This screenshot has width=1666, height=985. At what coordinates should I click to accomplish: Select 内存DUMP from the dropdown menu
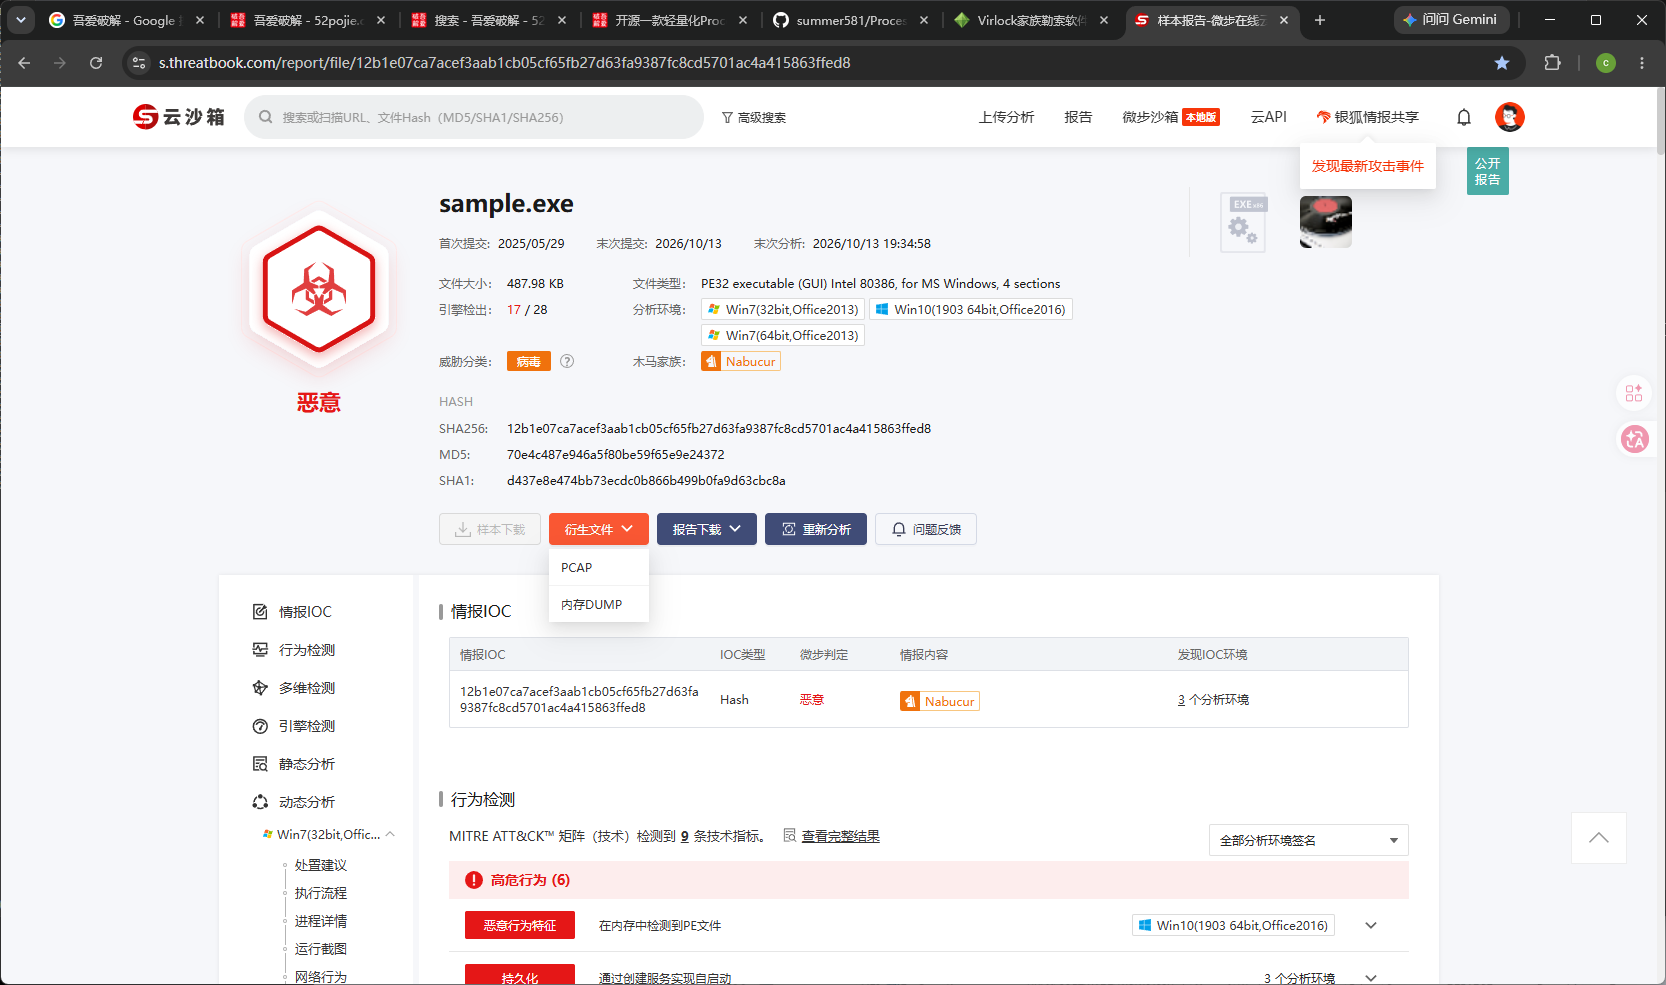pos(599,604)
